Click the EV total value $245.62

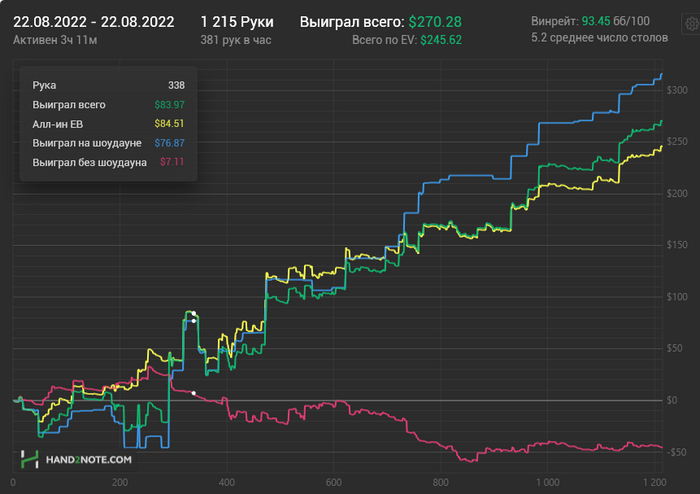[x=441, y=40]
